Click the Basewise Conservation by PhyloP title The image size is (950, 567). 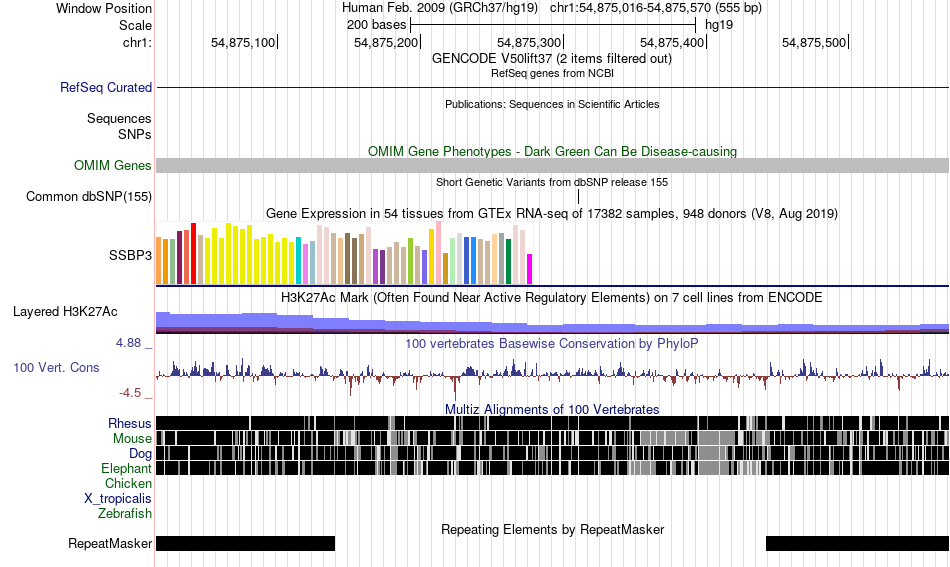552,343
